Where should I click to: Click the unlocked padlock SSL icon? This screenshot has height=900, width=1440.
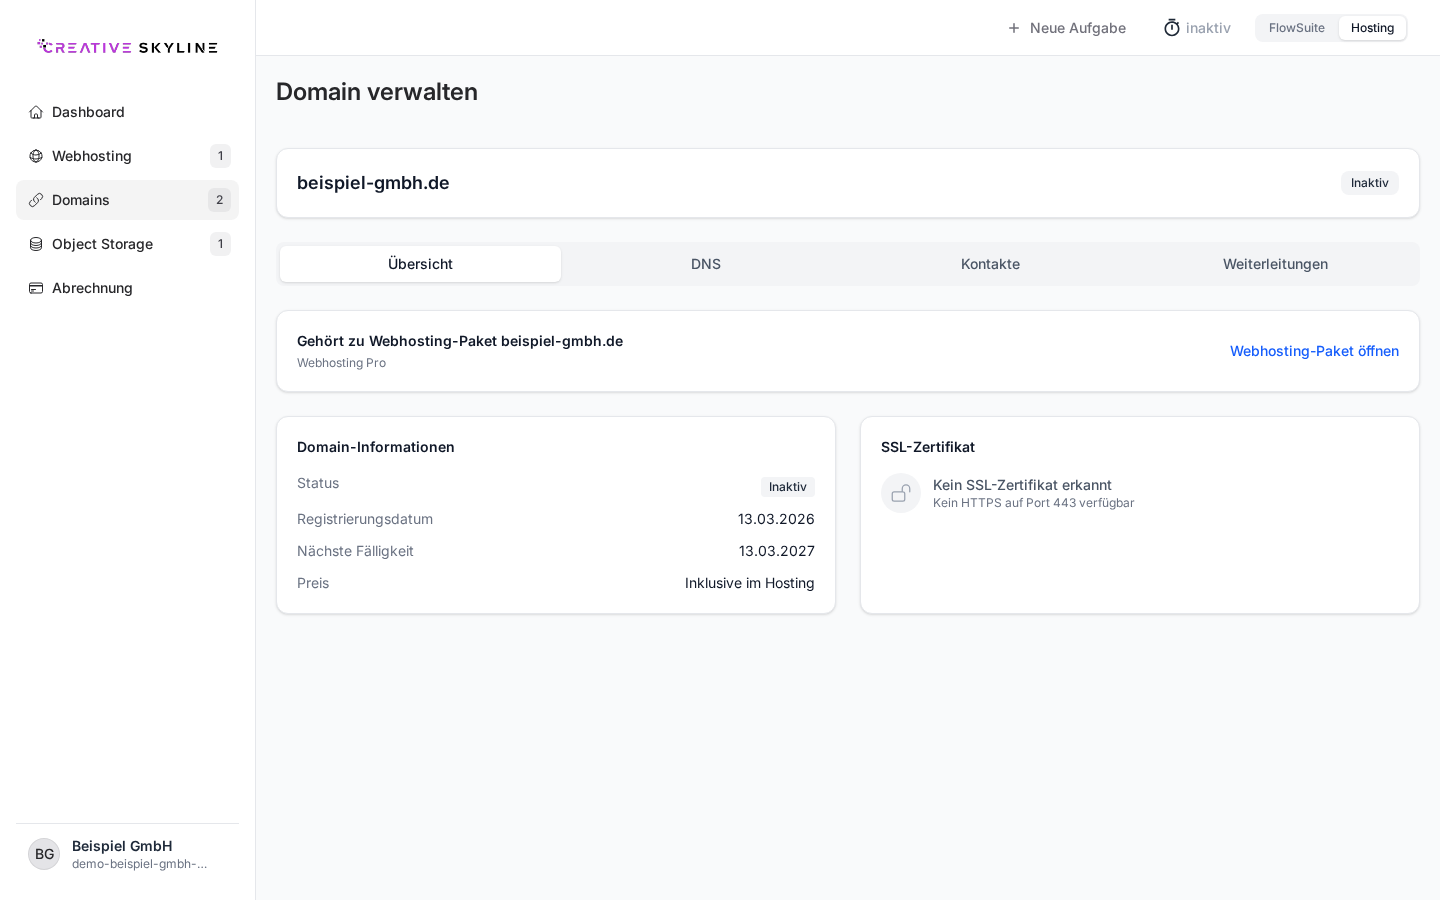coord(901,493)
